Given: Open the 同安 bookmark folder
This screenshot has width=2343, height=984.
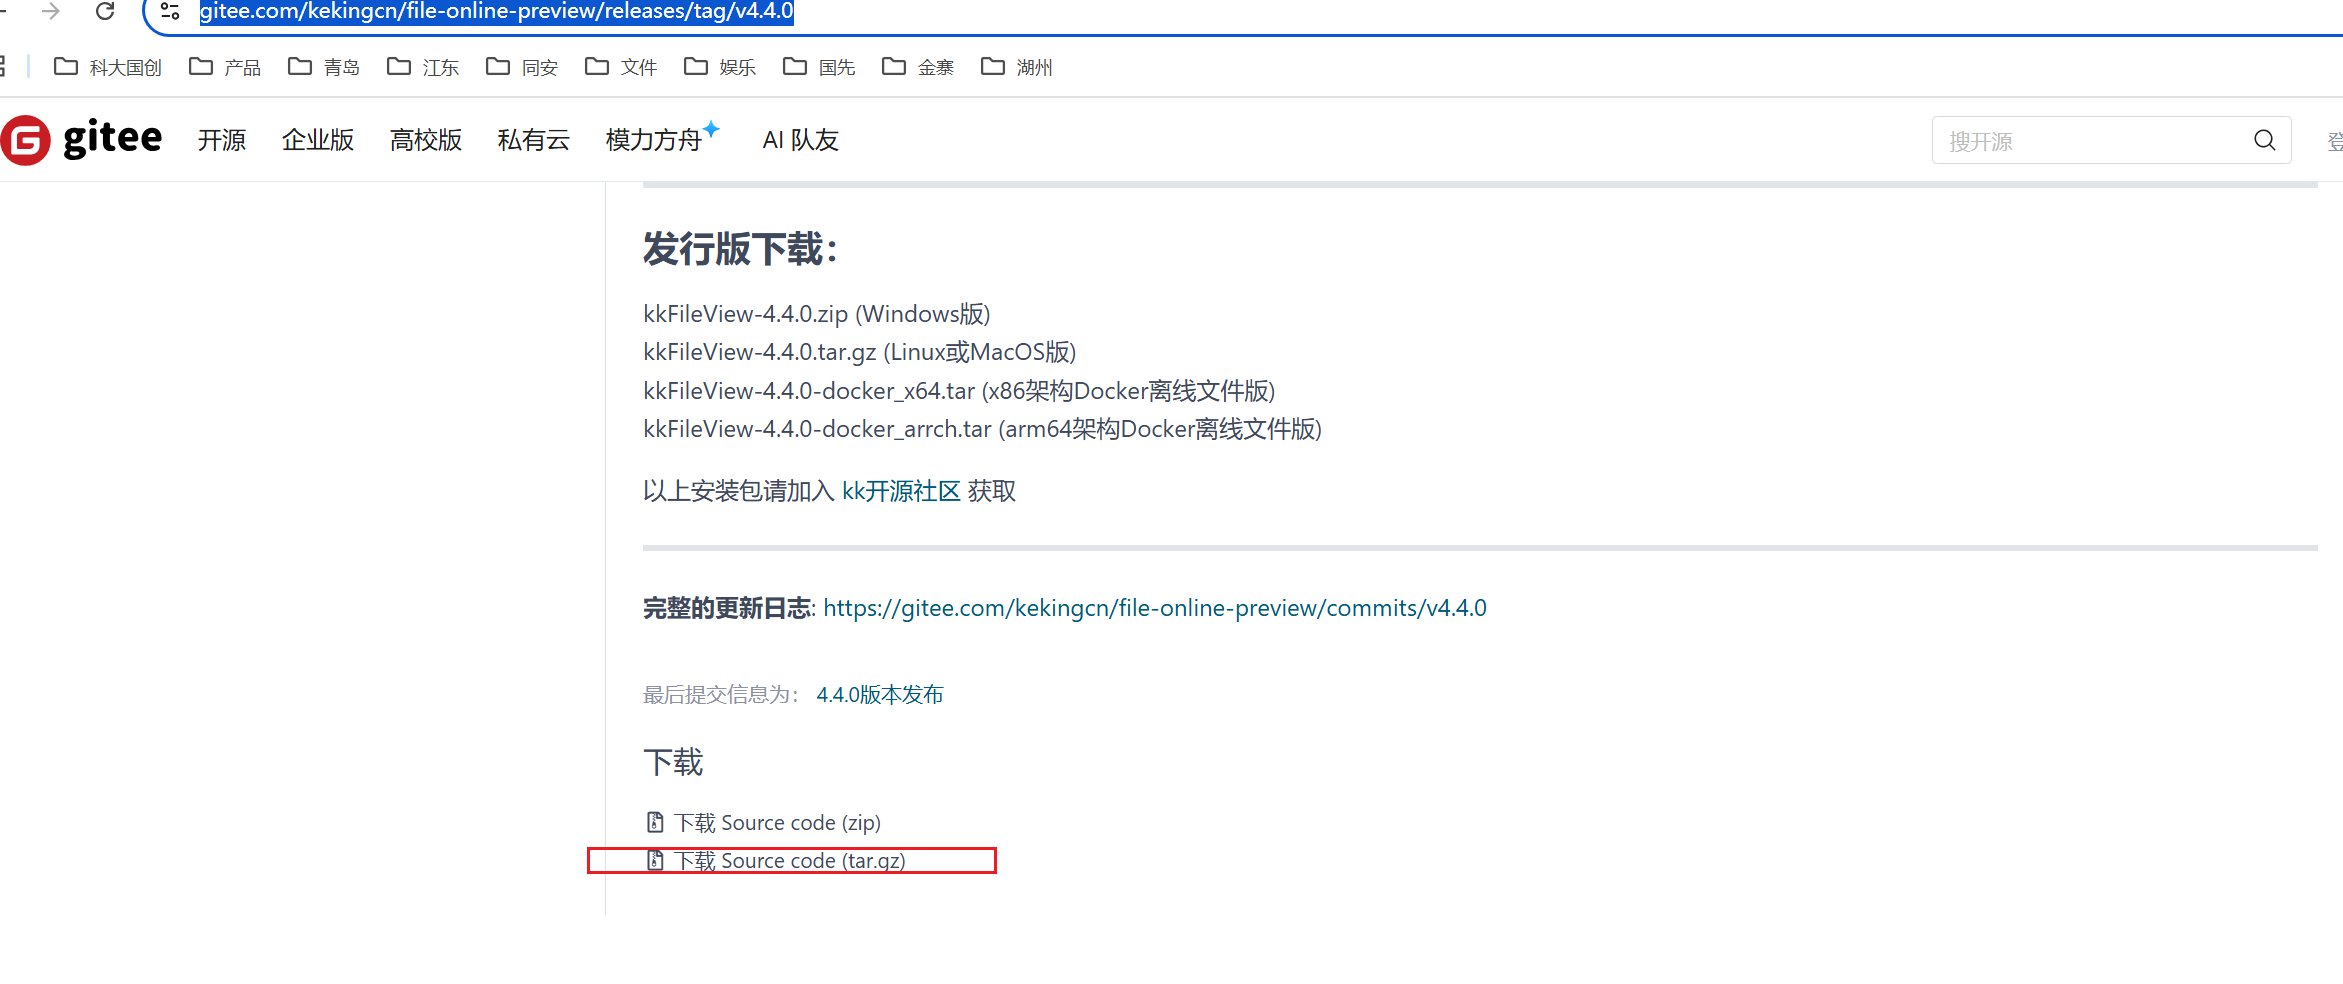Looking at the screenshot, I should [x=522, y=67].
